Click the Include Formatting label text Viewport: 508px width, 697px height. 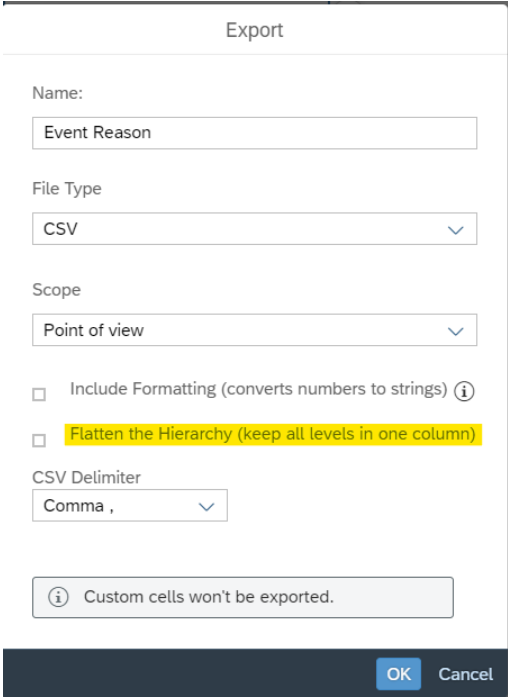(259, 389)
